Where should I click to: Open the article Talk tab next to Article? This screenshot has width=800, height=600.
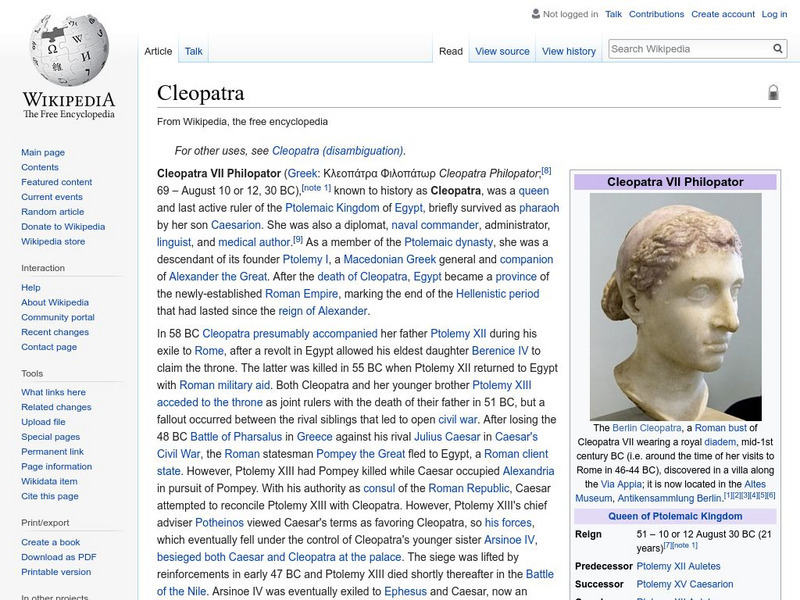[x=194, y=51]
